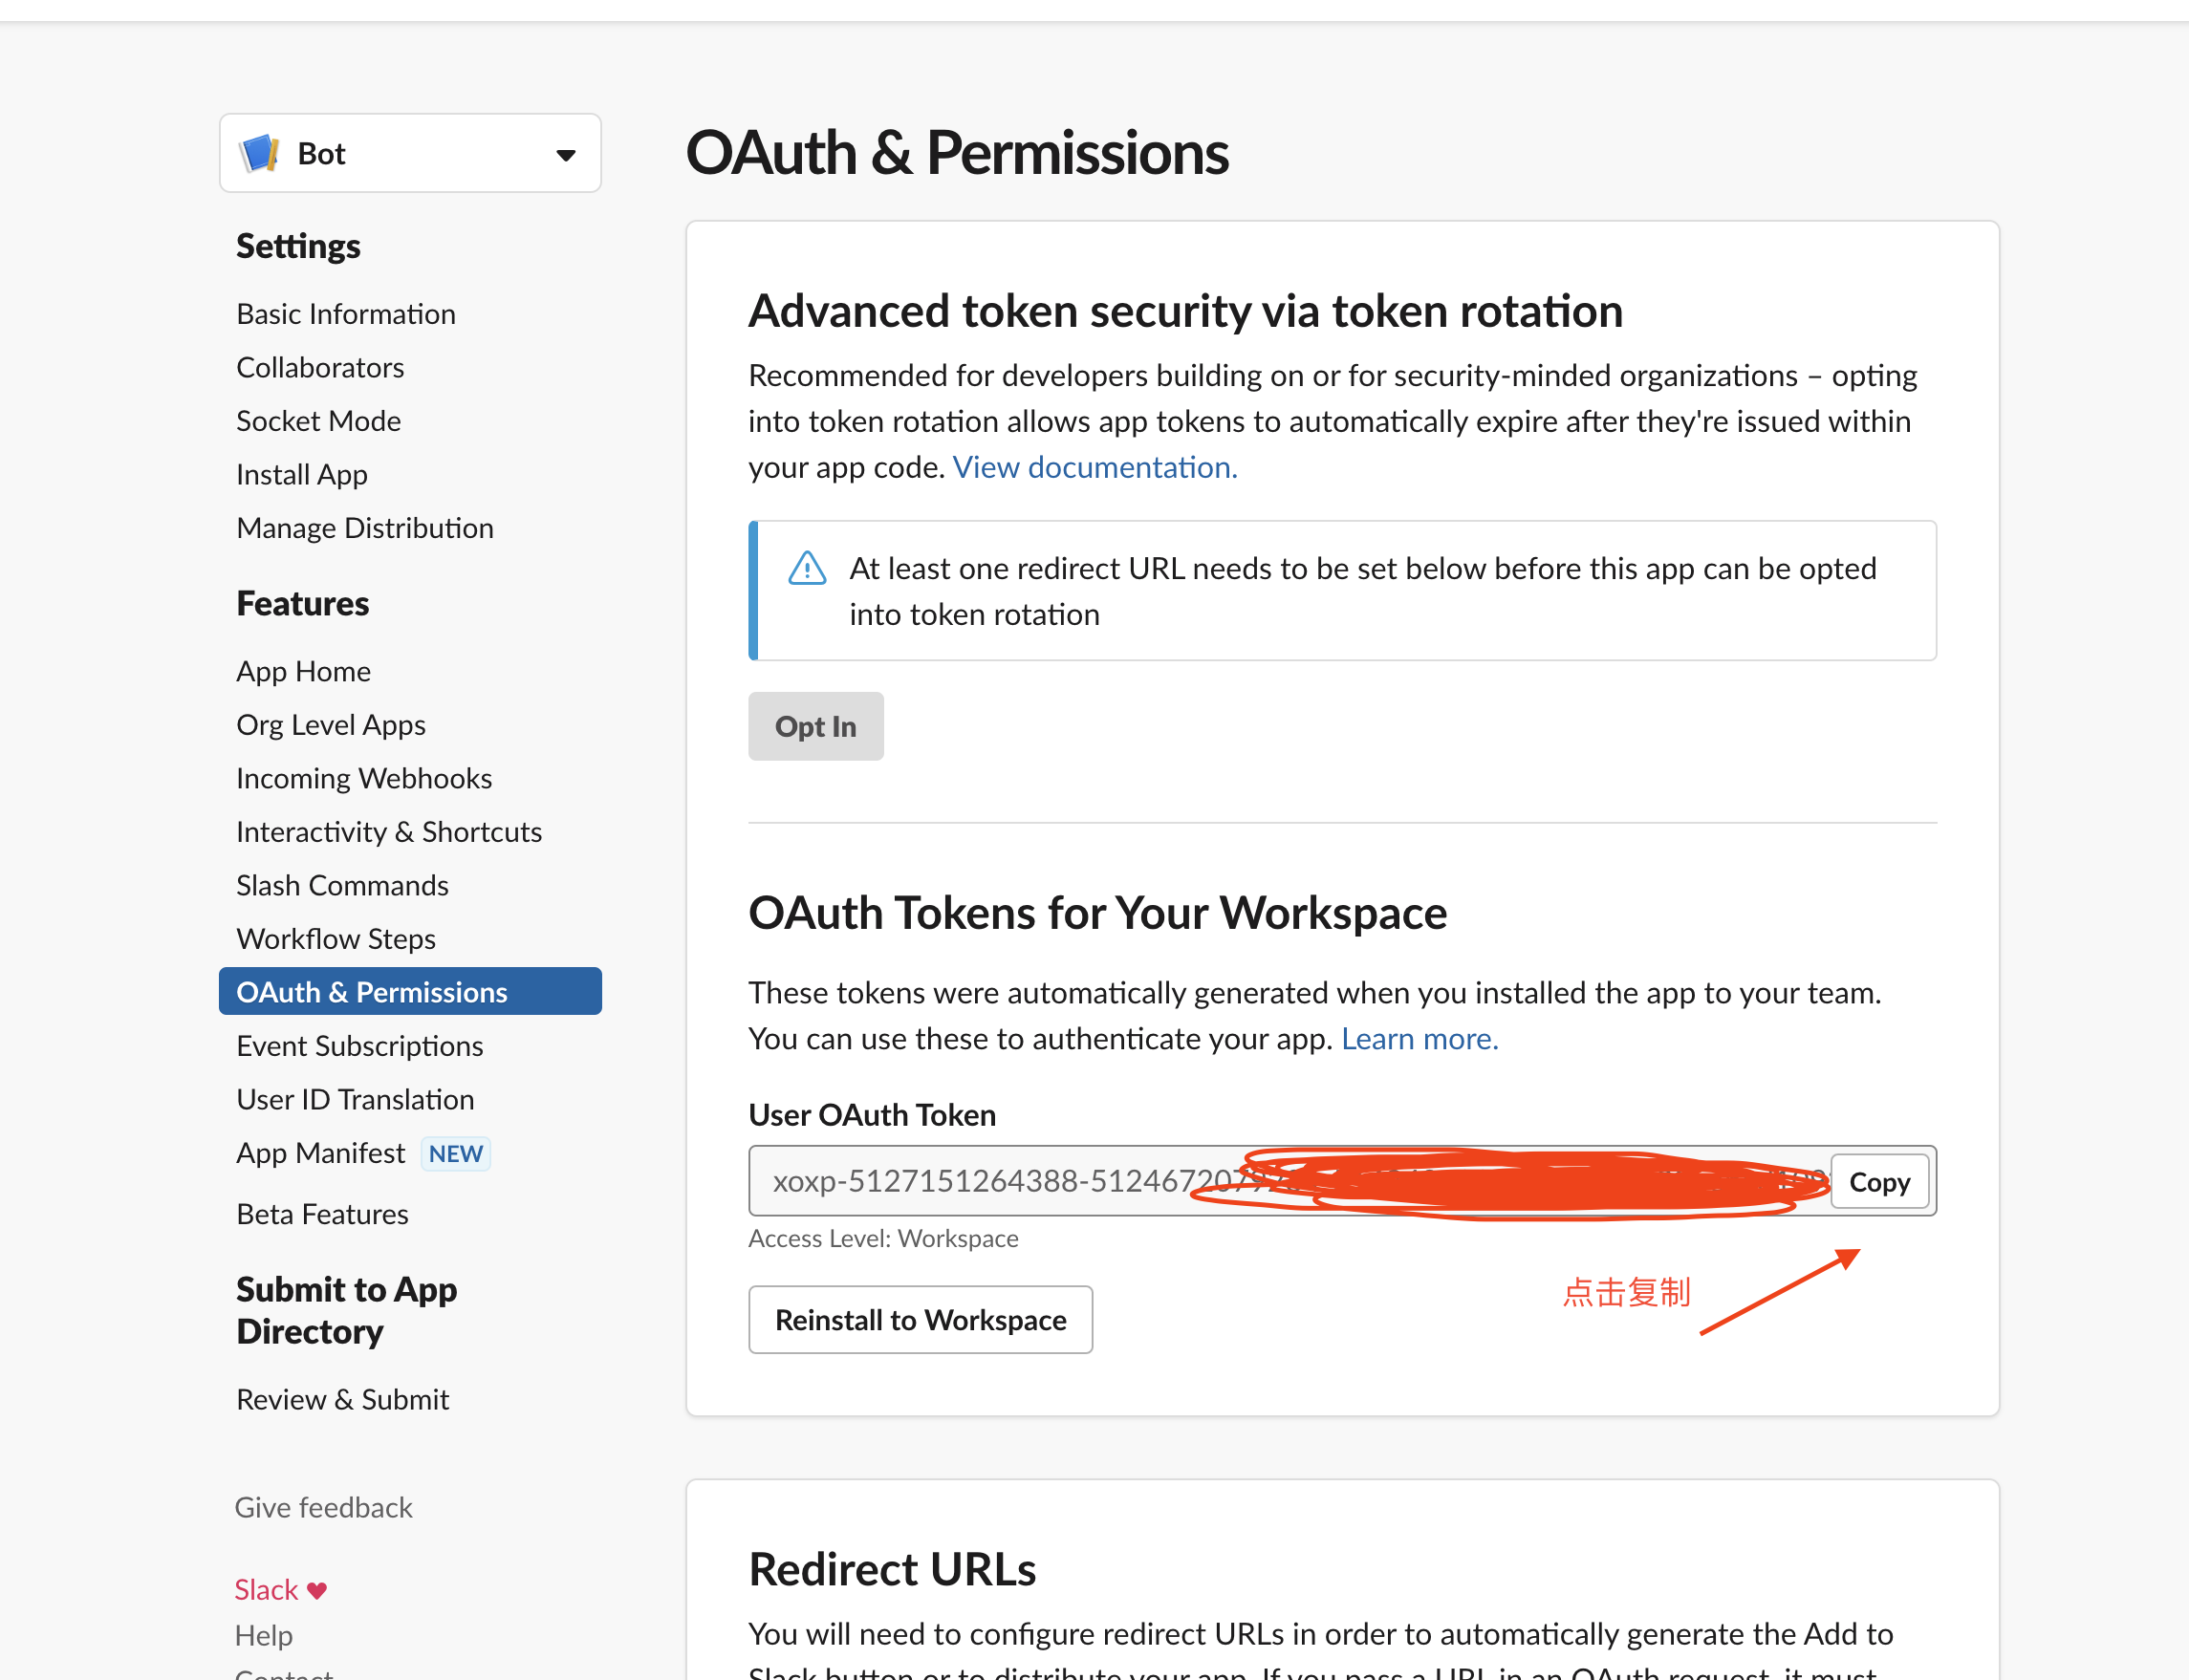Copy the User OAuth Token
The image size is (2189, 1680).
pos(1878,1182)
